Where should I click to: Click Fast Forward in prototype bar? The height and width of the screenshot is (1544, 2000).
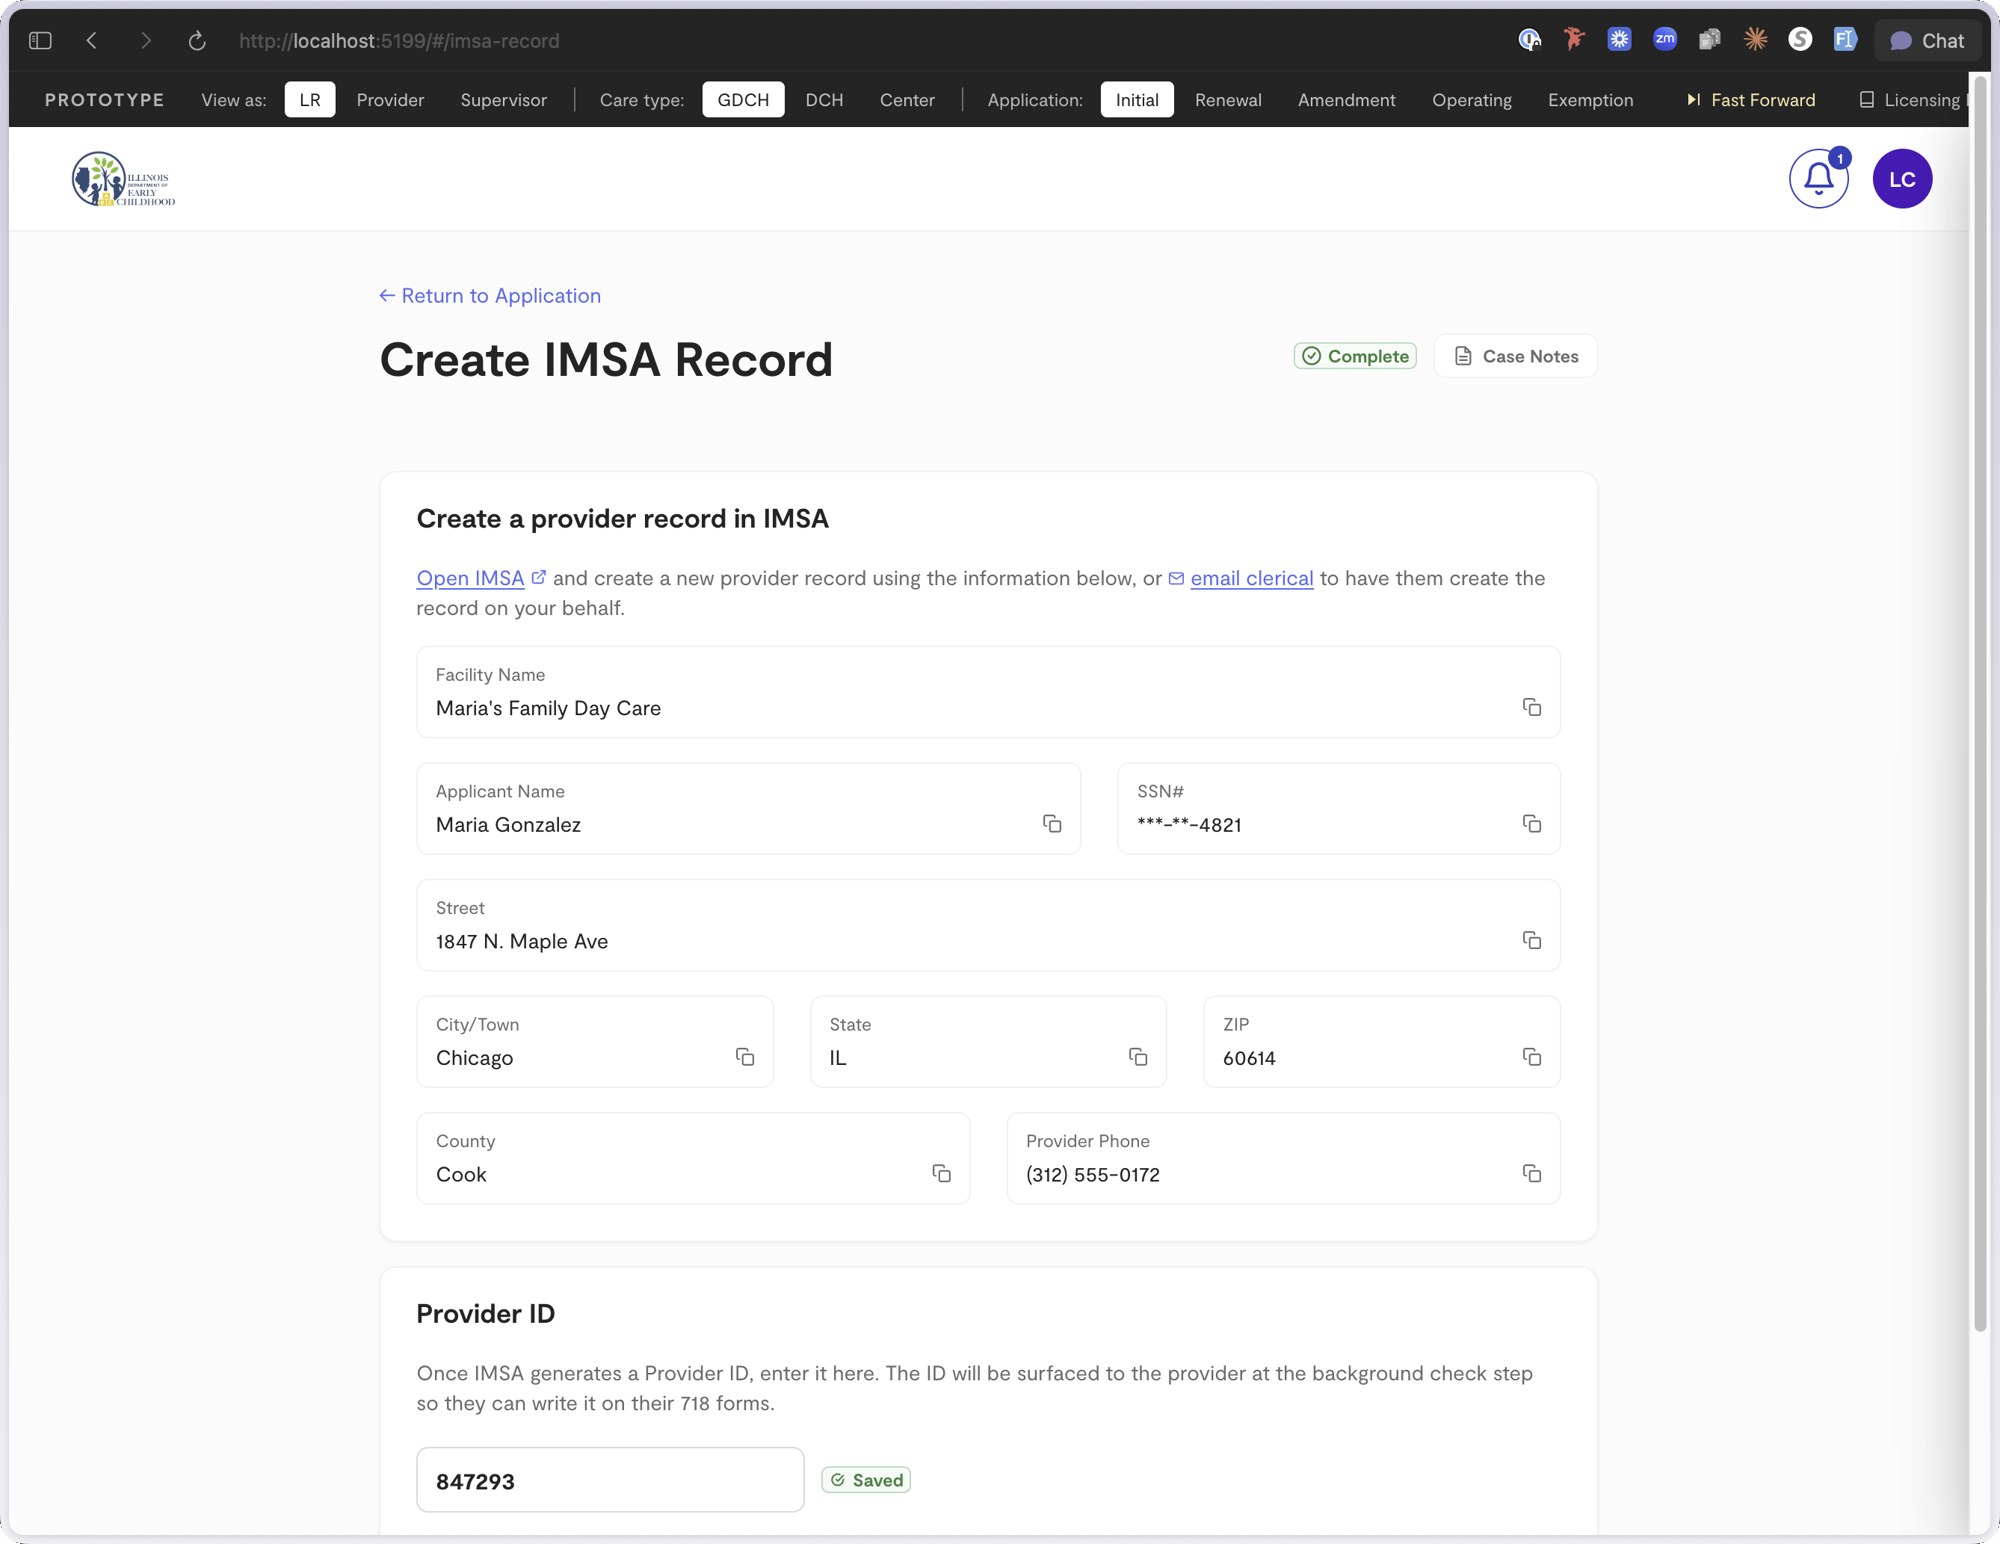click(1751, 100)
